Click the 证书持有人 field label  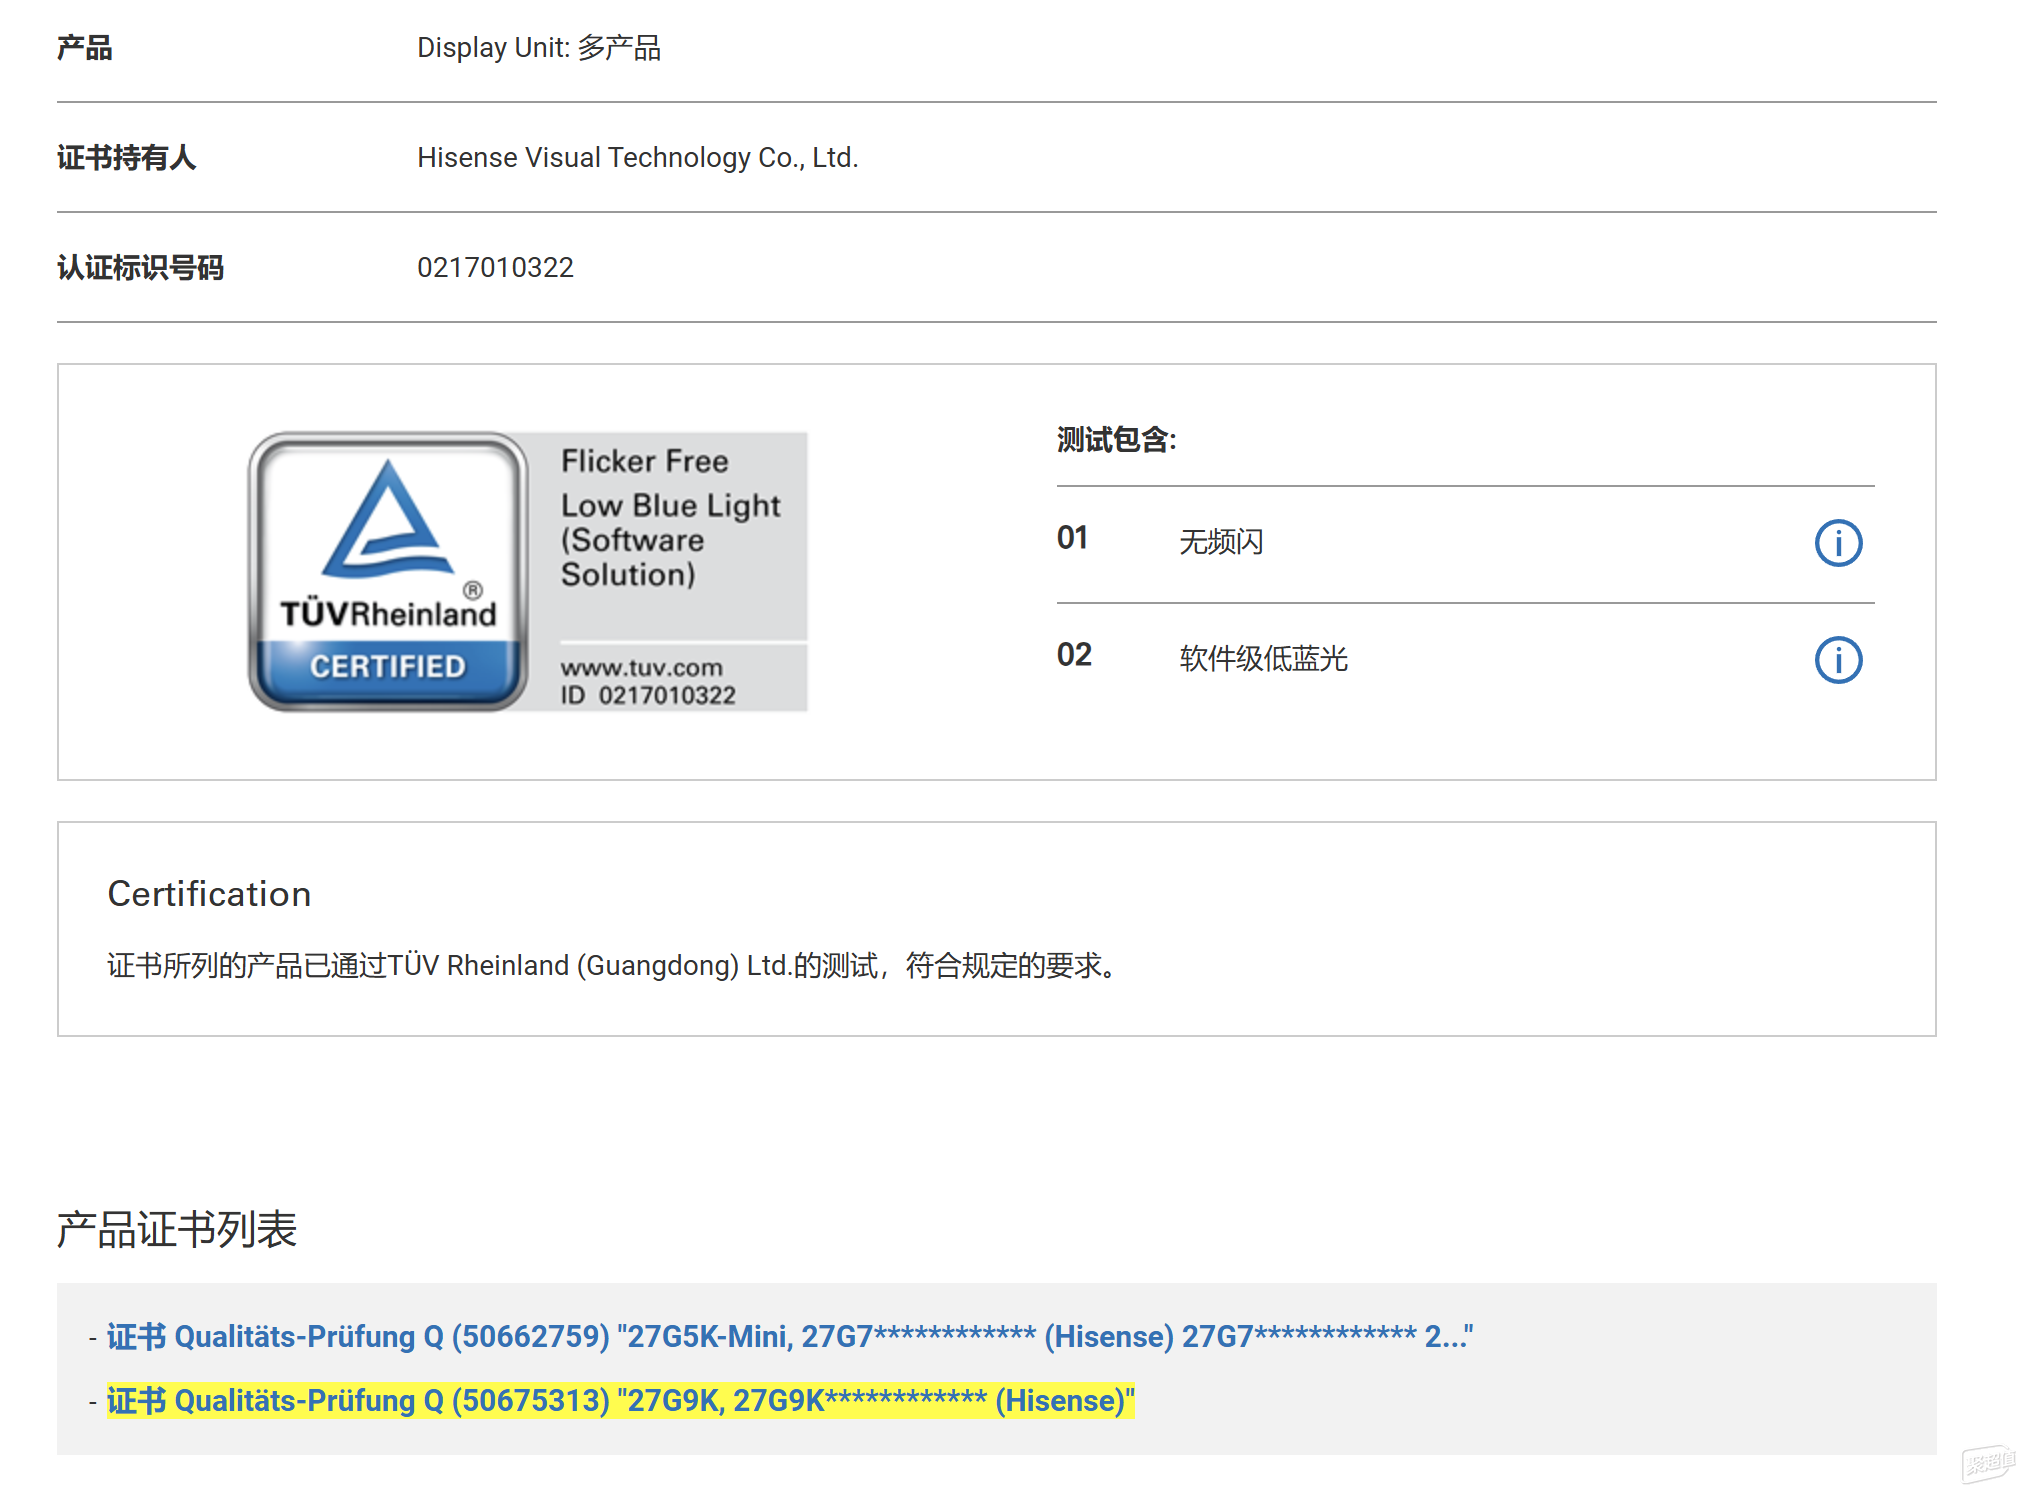point(126,157)
